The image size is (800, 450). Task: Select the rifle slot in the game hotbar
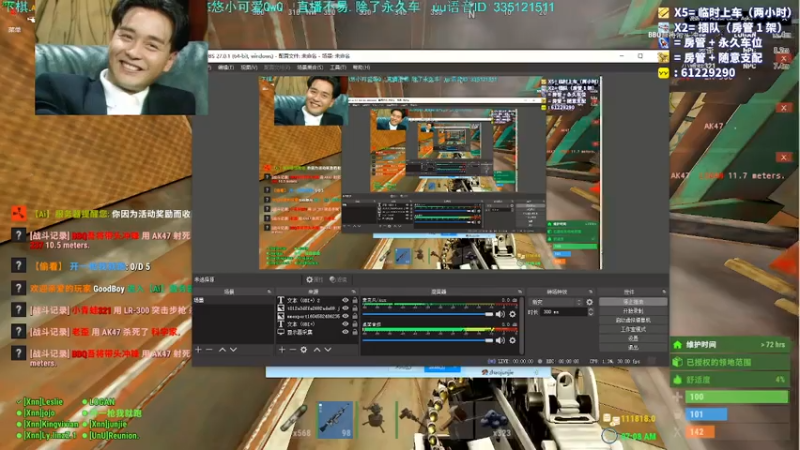tap(335, 420)
